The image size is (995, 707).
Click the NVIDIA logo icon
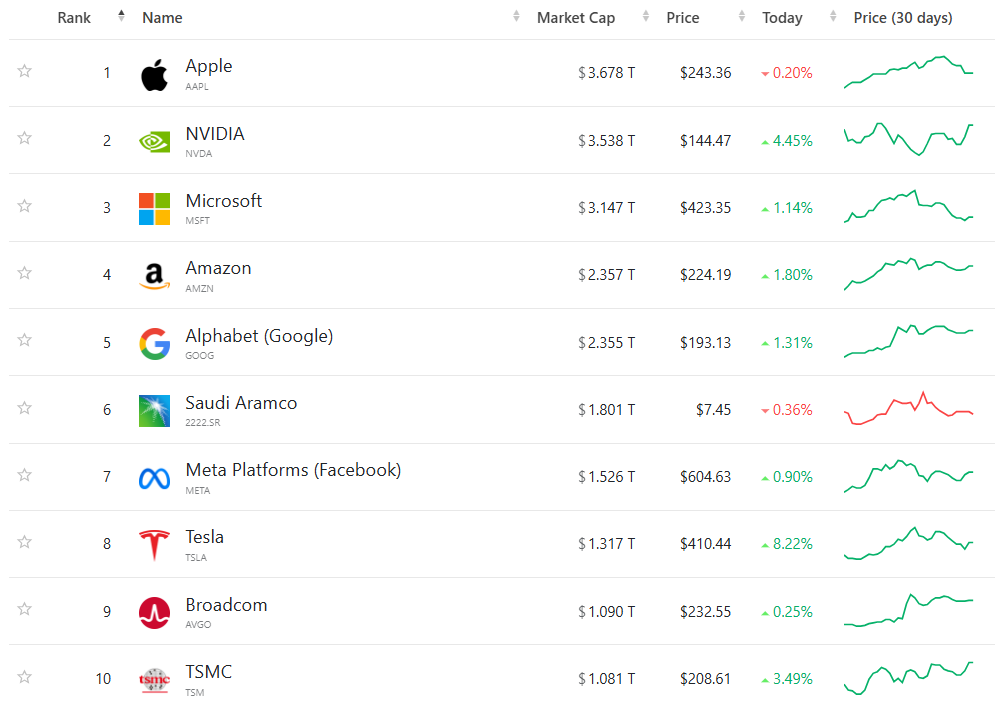pos(154,141)
